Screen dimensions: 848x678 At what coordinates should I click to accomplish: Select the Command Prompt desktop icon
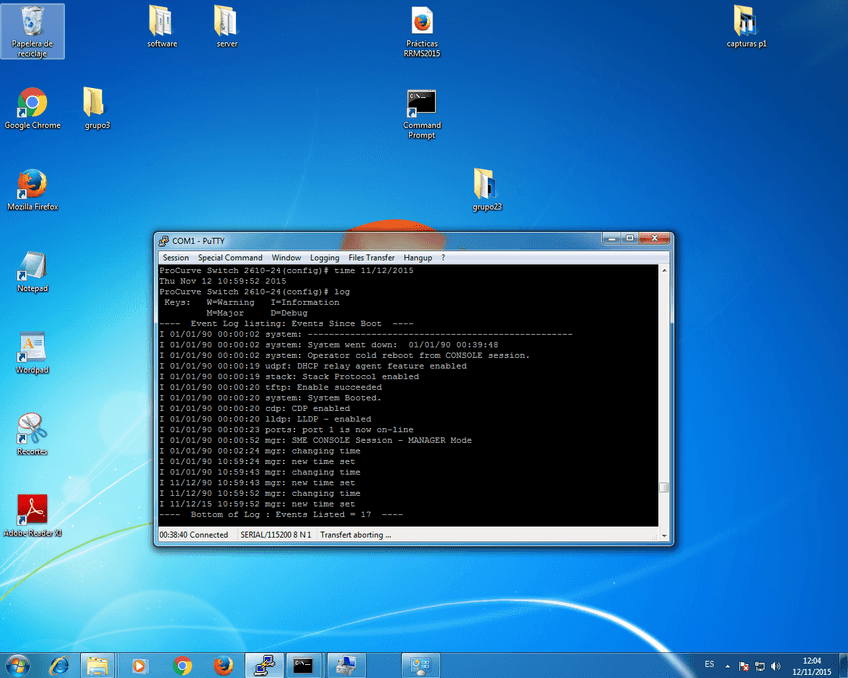tap(422, 104)
